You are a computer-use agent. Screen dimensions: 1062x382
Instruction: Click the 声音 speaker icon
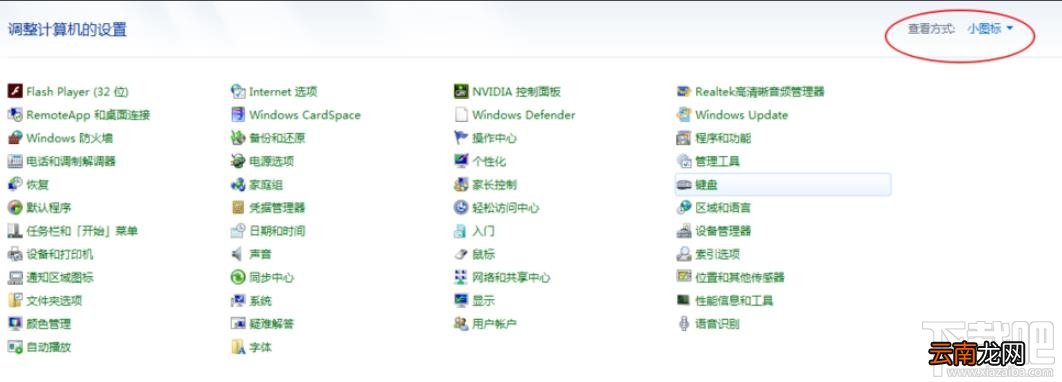click(x=238, y=254)
